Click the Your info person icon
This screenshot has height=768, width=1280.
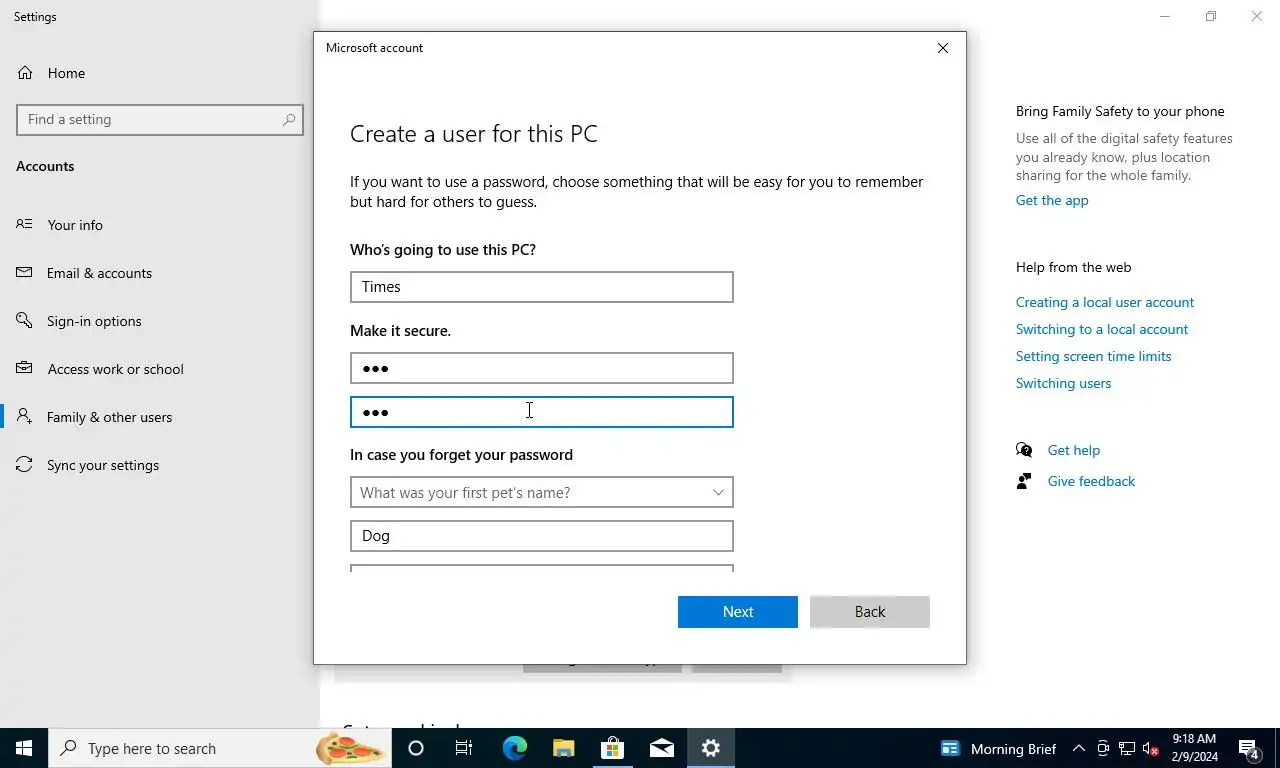[24, 224]
